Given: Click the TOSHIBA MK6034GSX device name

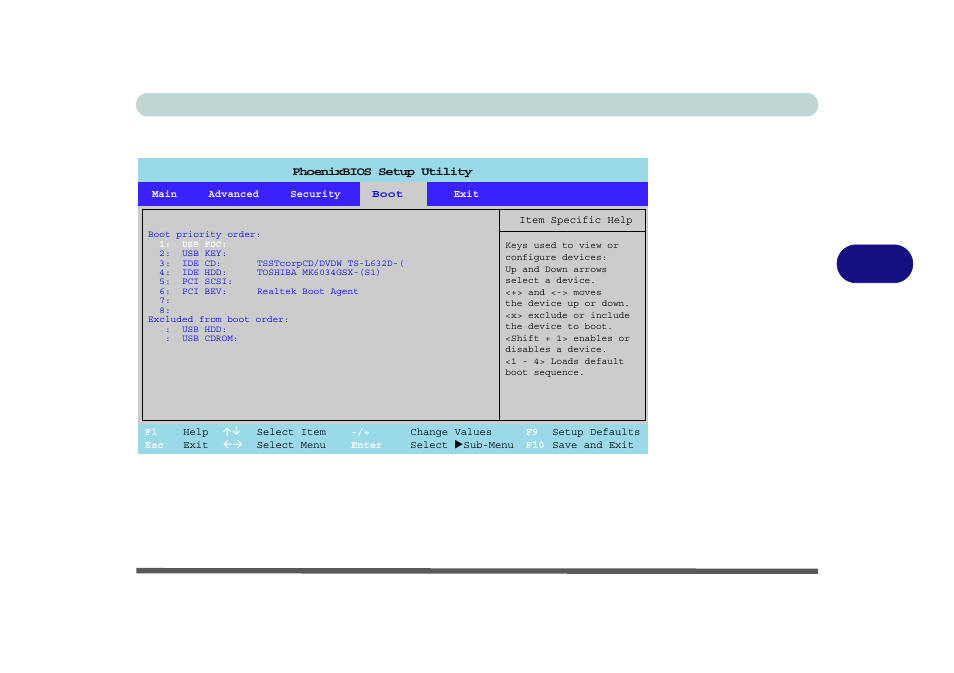Looking at the screenshot, I should [x=318, y=273].
